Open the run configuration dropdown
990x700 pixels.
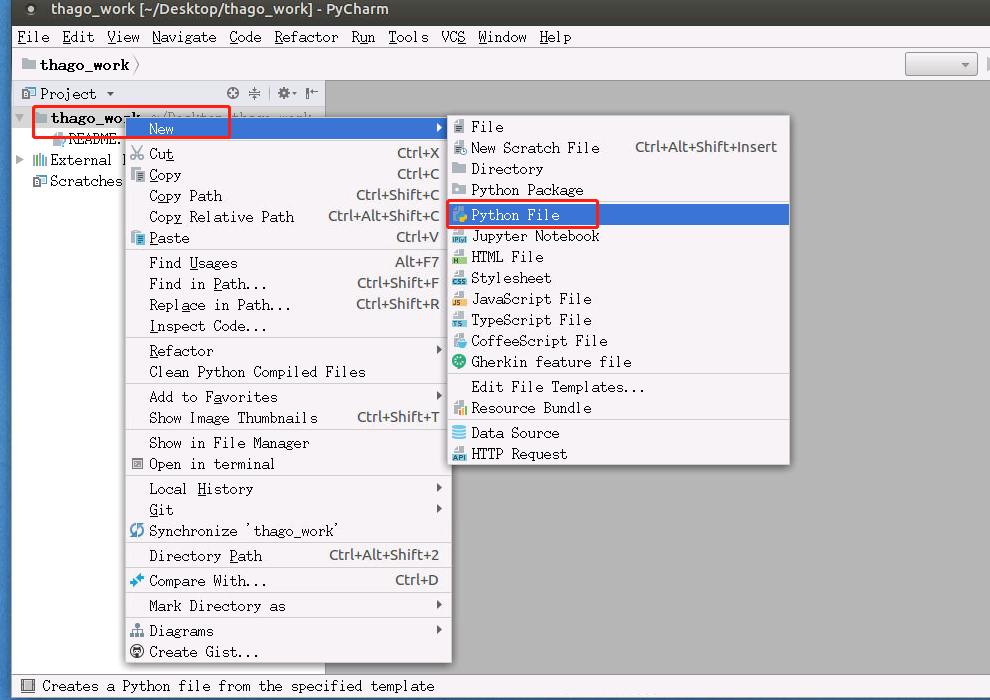click(941, 64)
